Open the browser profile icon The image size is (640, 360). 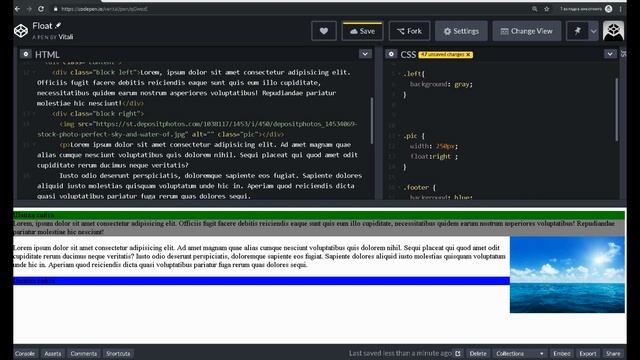point(609,9)
